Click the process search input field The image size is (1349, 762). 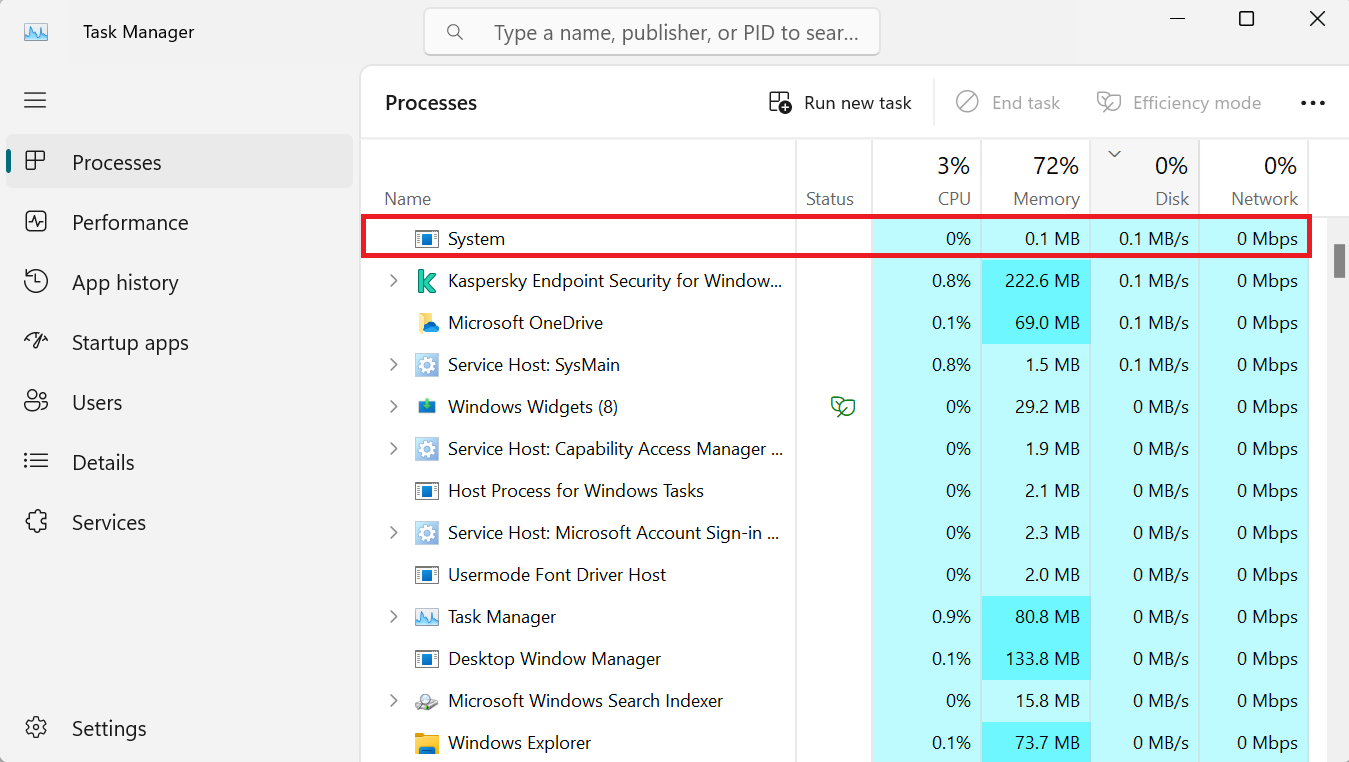click(652, 32)
